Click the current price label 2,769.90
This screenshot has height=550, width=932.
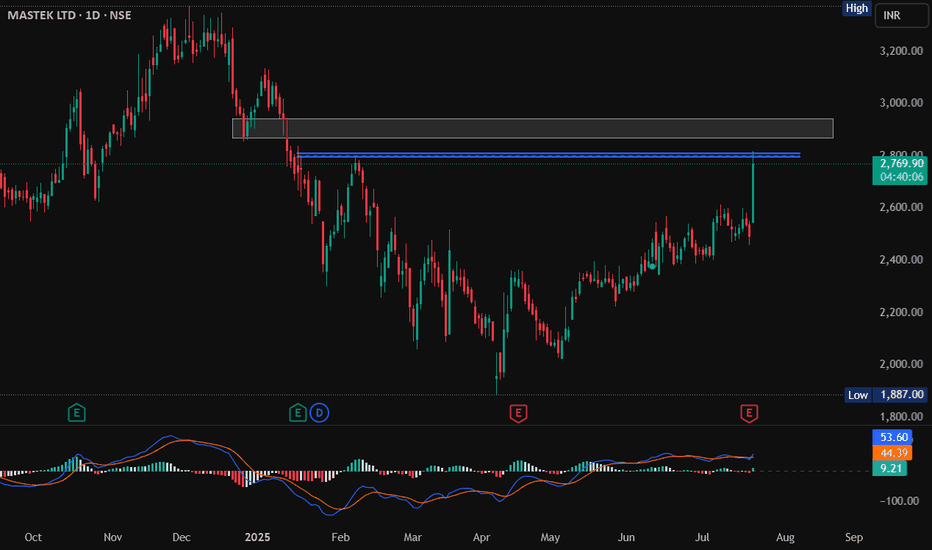pyautogui.click(x=900, y=170)
